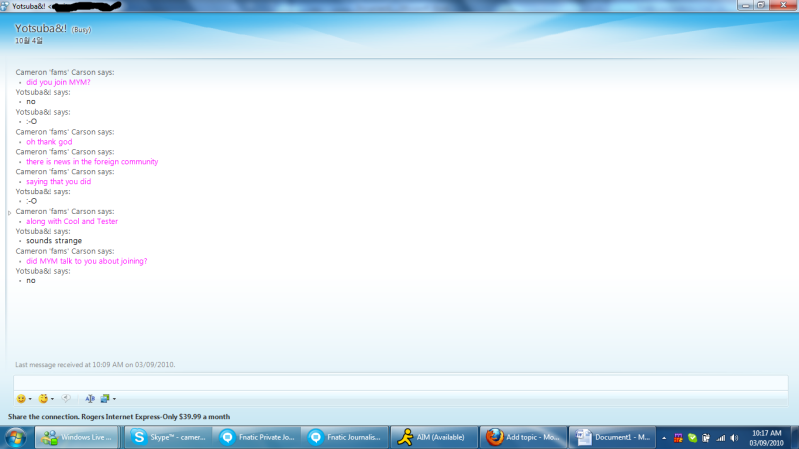Viewport: 799px width, 449px height.
Task: Open the volume speaker tray icon
Action: coord(734,438)
